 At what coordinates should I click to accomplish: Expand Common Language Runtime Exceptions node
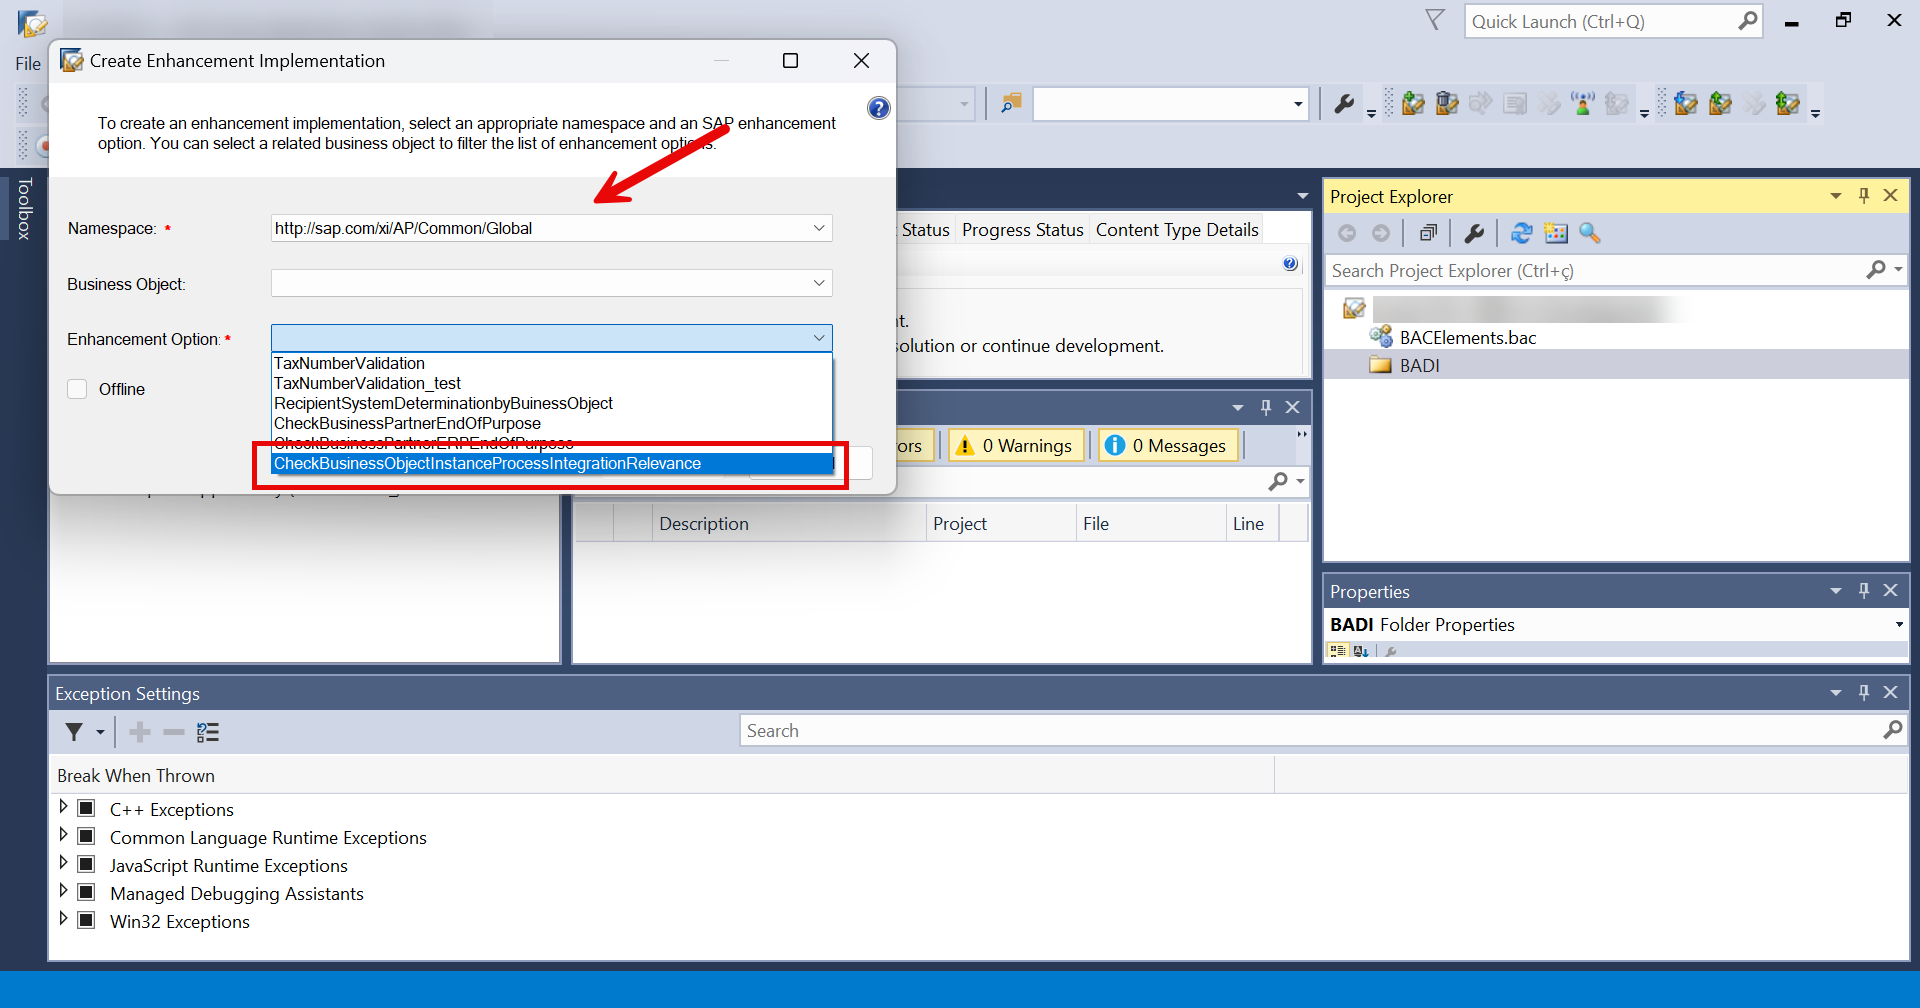[x=63, y=835]
